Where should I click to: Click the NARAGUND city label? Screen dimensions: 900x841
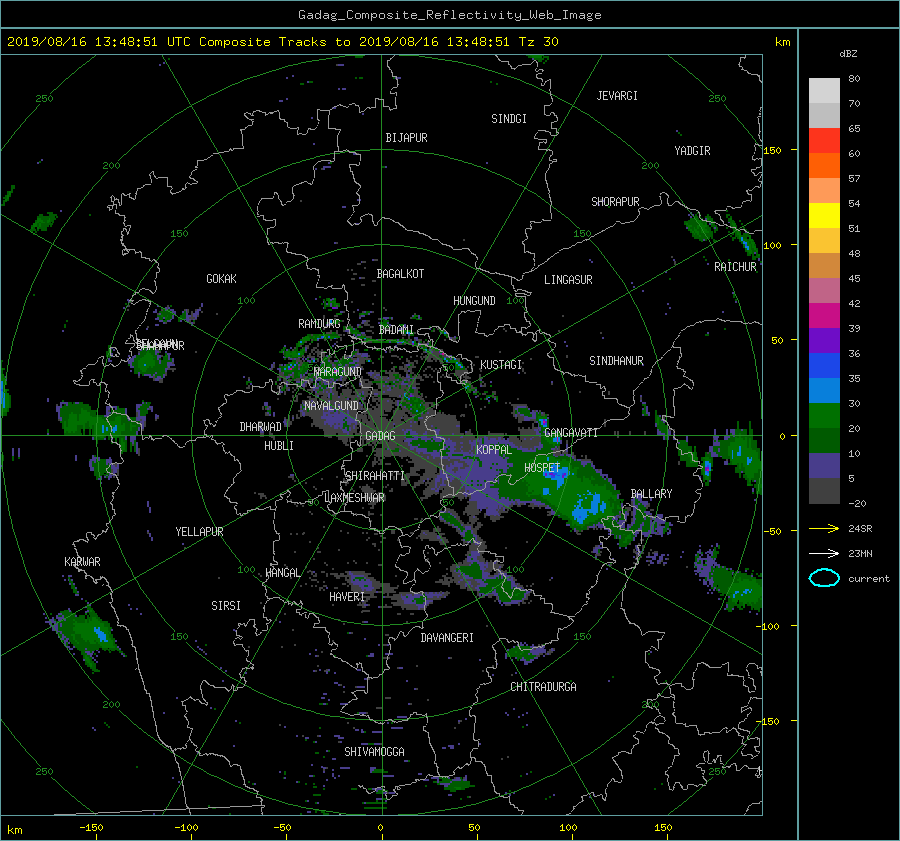point(338,372)
